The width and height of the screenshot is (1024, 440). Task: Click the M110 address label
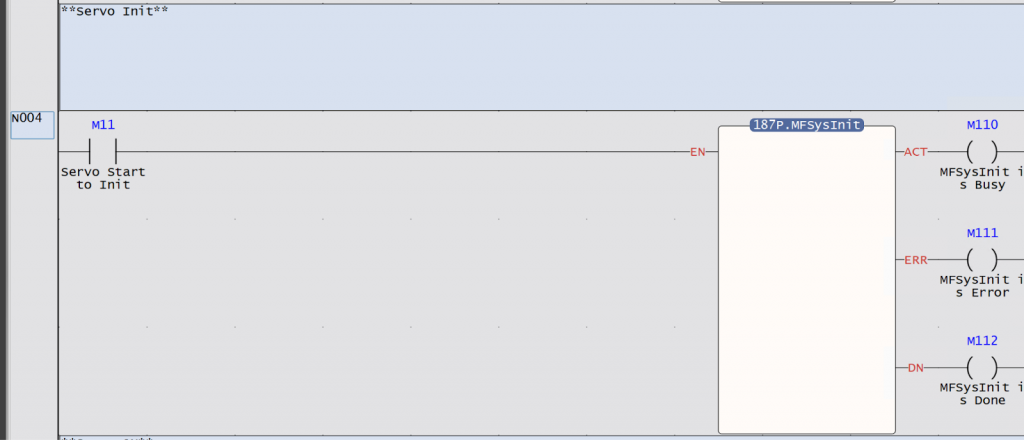click(x=982, y=125)
